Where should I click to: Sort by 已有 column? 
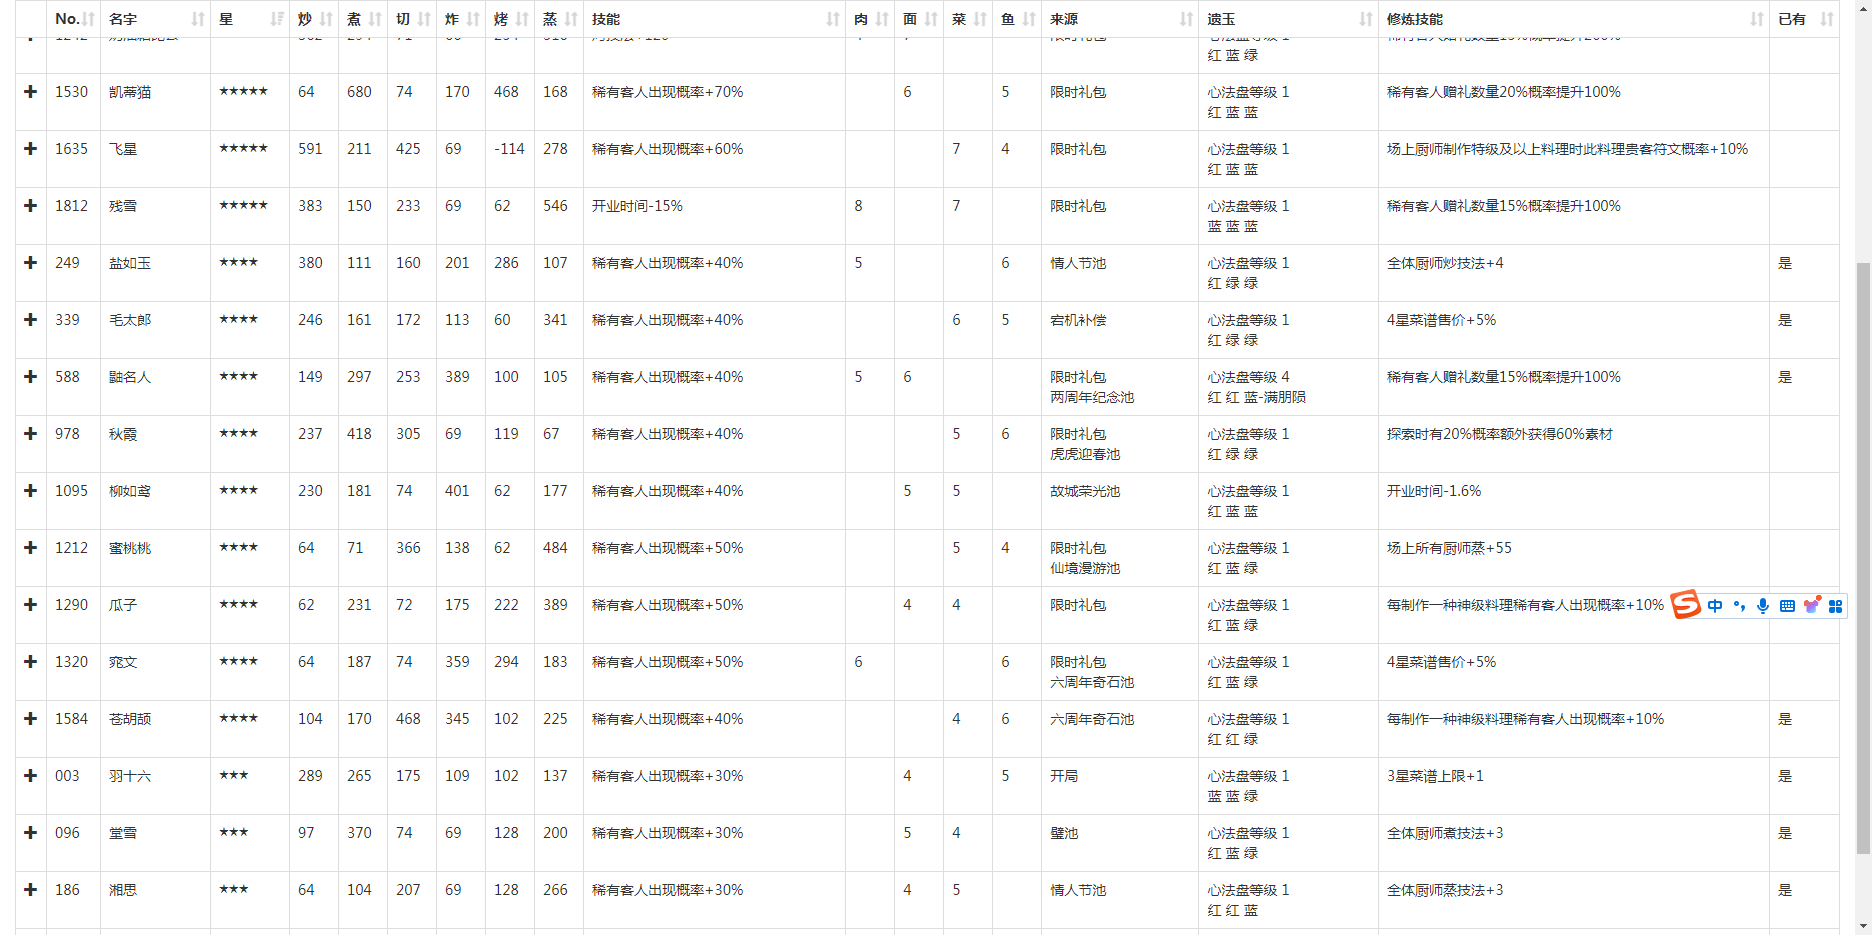pyautogui.click(x=1804, y=19)
